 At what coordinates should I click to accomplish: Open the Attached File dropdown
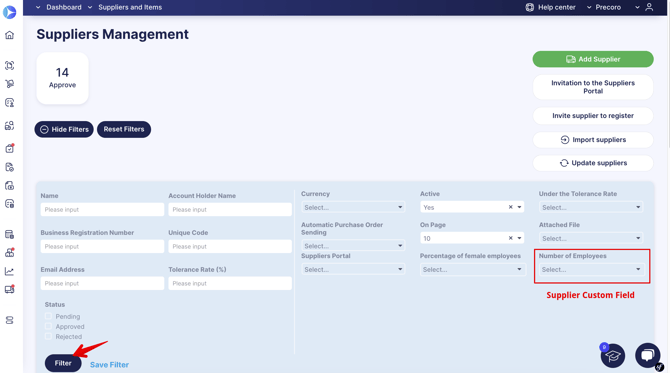coord(591,238)
